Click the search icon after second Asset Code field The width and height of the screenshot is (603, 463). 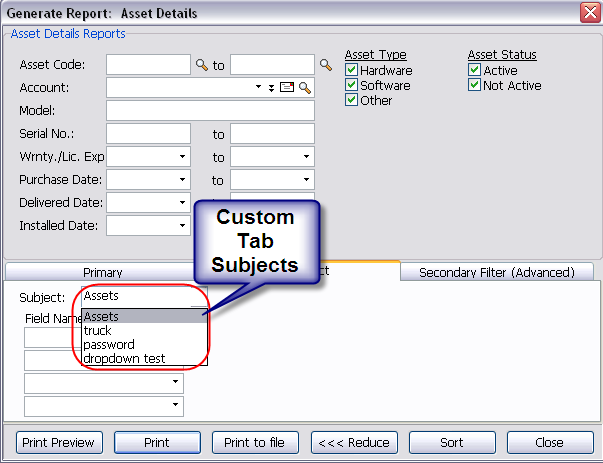click(325, 65)
